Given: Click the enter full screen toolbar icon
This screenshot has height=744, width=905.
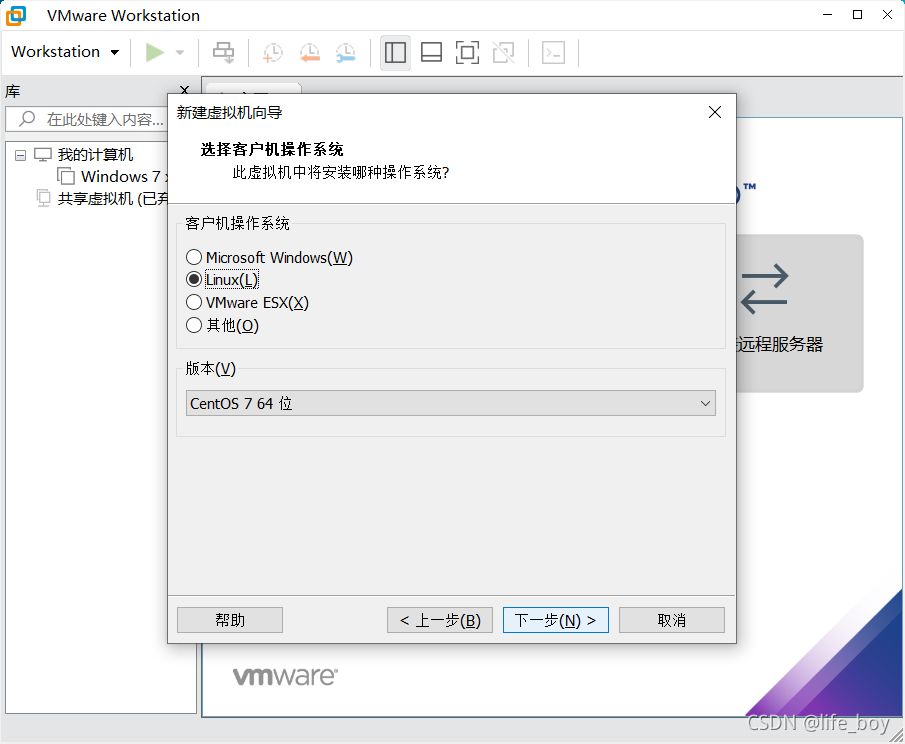Looking at the screenshot, I should point(468,53).
